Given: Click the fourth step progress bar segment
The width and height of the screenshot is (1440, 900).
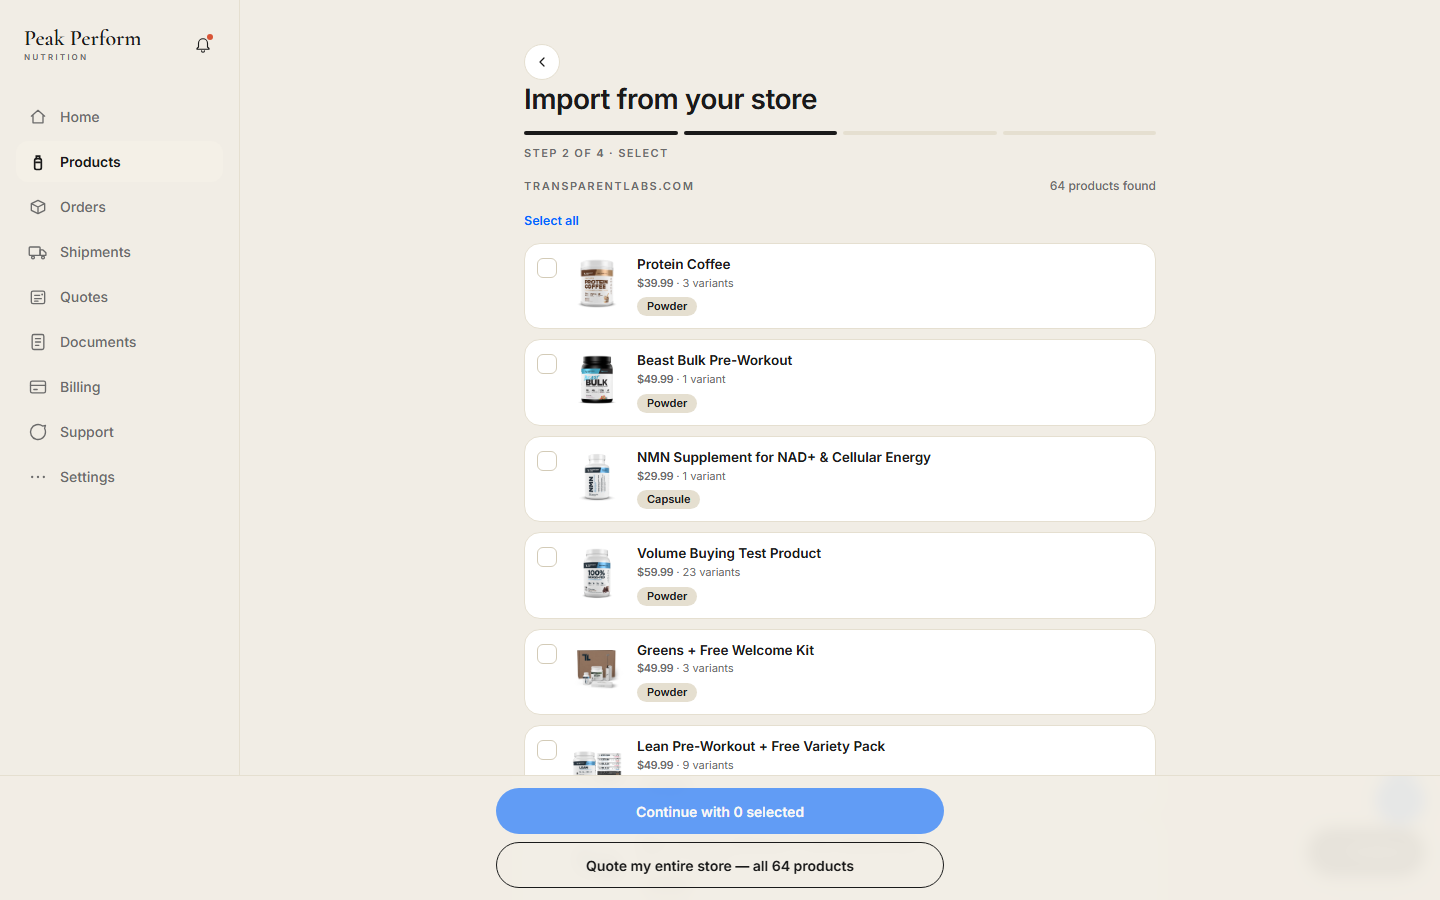Looking at the screenshot, I should tap(1080, 133).
